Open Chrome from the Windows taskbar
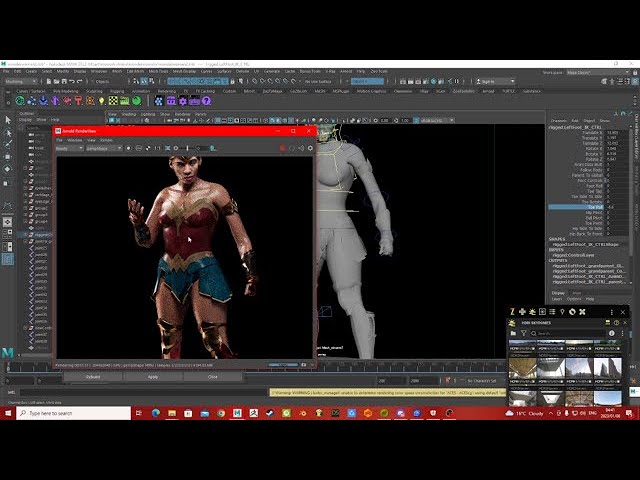 pos(221,413)
